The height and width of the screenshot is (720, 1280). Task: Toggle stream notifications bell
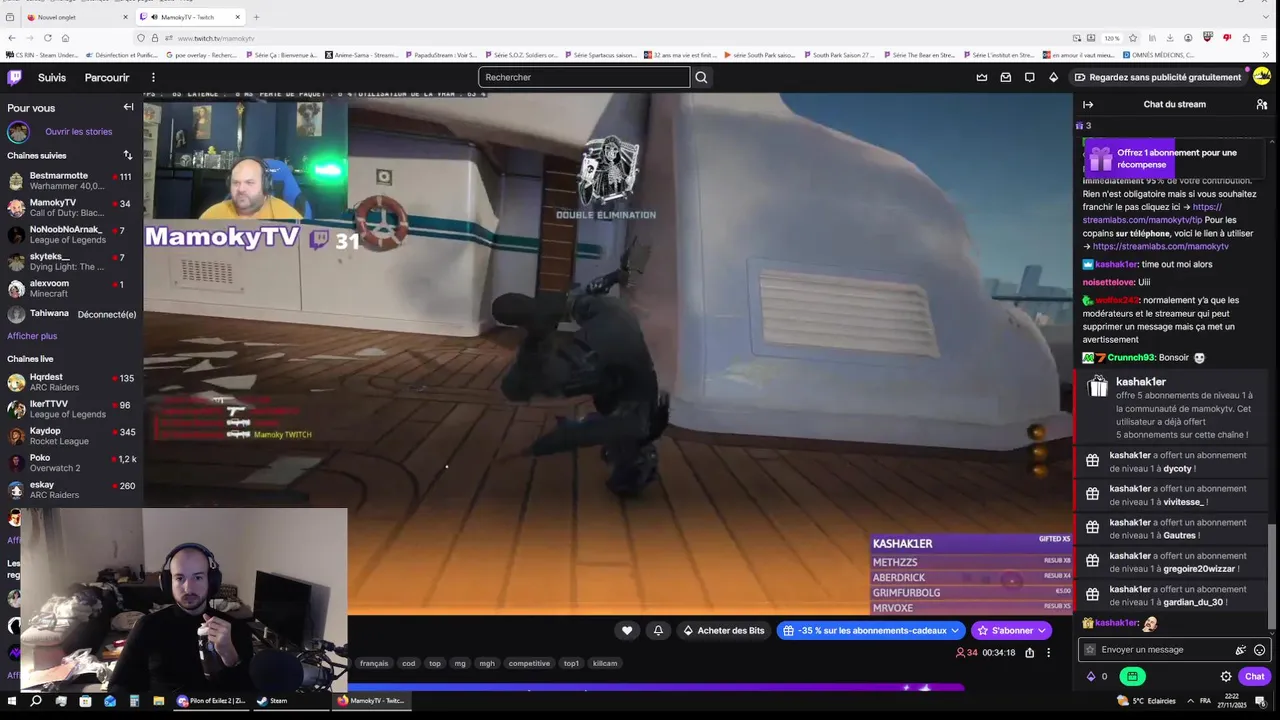658,630
